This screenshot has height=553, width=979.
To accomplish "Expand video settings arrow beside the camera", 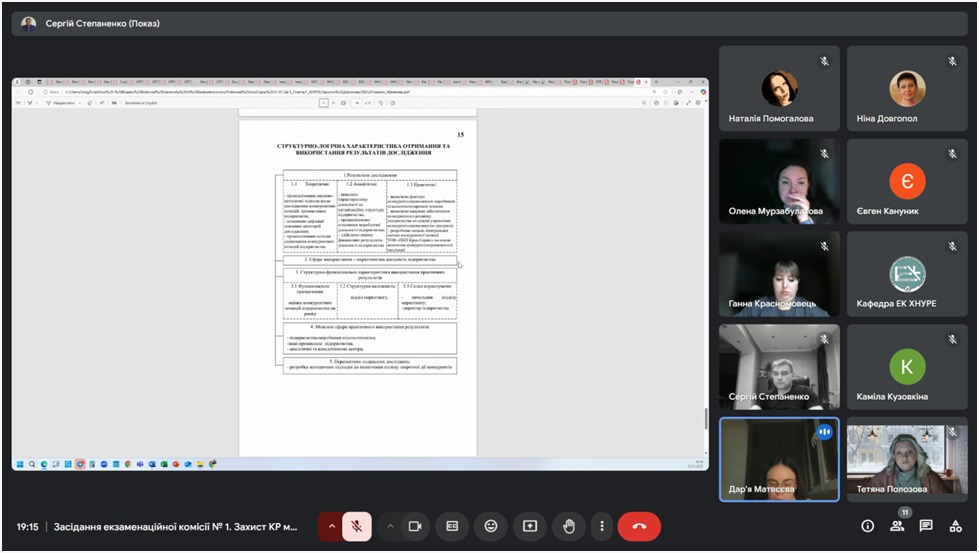I will point(389,526).
